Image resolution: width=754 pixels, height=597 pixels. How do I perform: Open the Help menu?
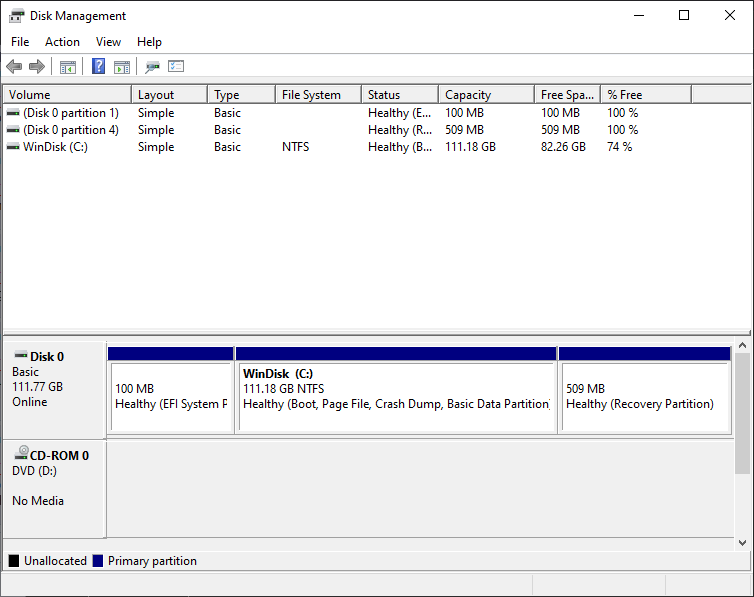149,42
